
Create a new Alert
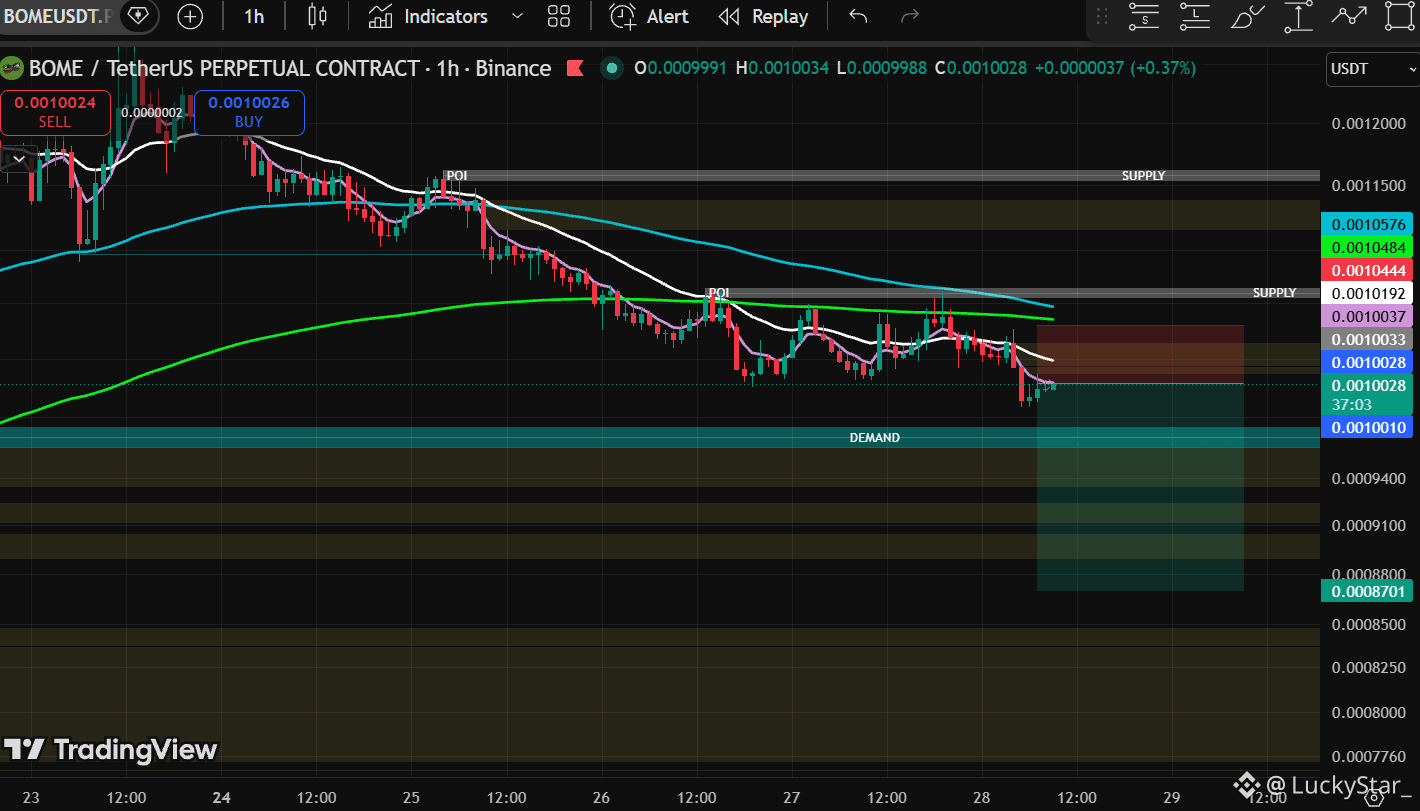pyautogui.click(x=650, y=16)
